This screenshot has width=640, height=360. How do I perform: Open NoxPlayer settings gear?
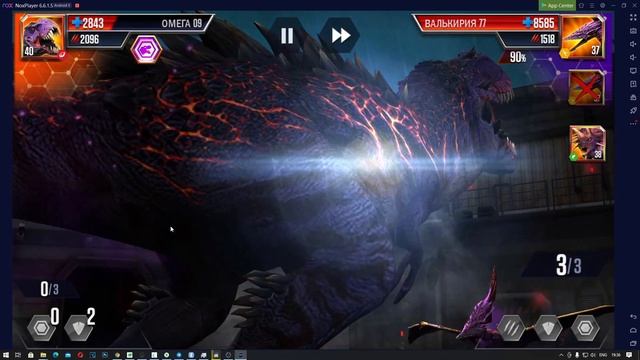[603, 5]
